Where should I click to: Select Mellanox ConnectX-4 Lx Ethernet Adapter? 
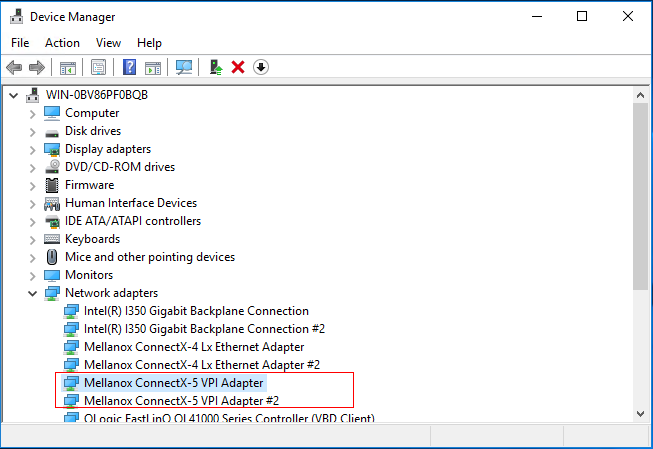[x=194, y=347]
